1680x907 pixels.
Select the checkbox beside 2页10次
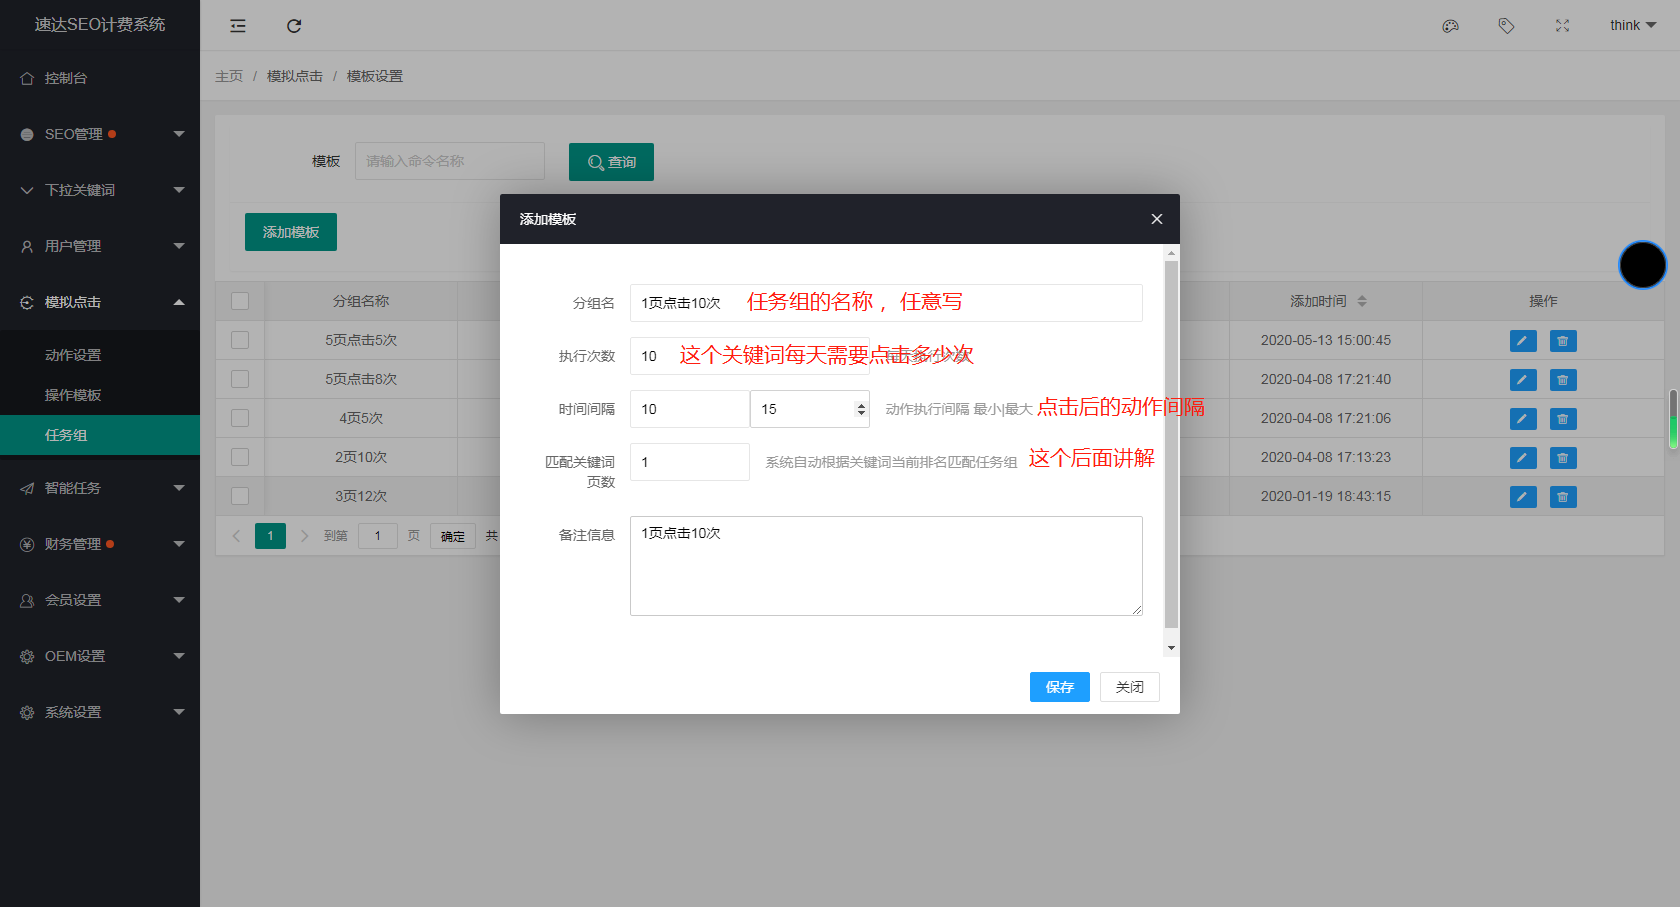click(x=240, y=457)
